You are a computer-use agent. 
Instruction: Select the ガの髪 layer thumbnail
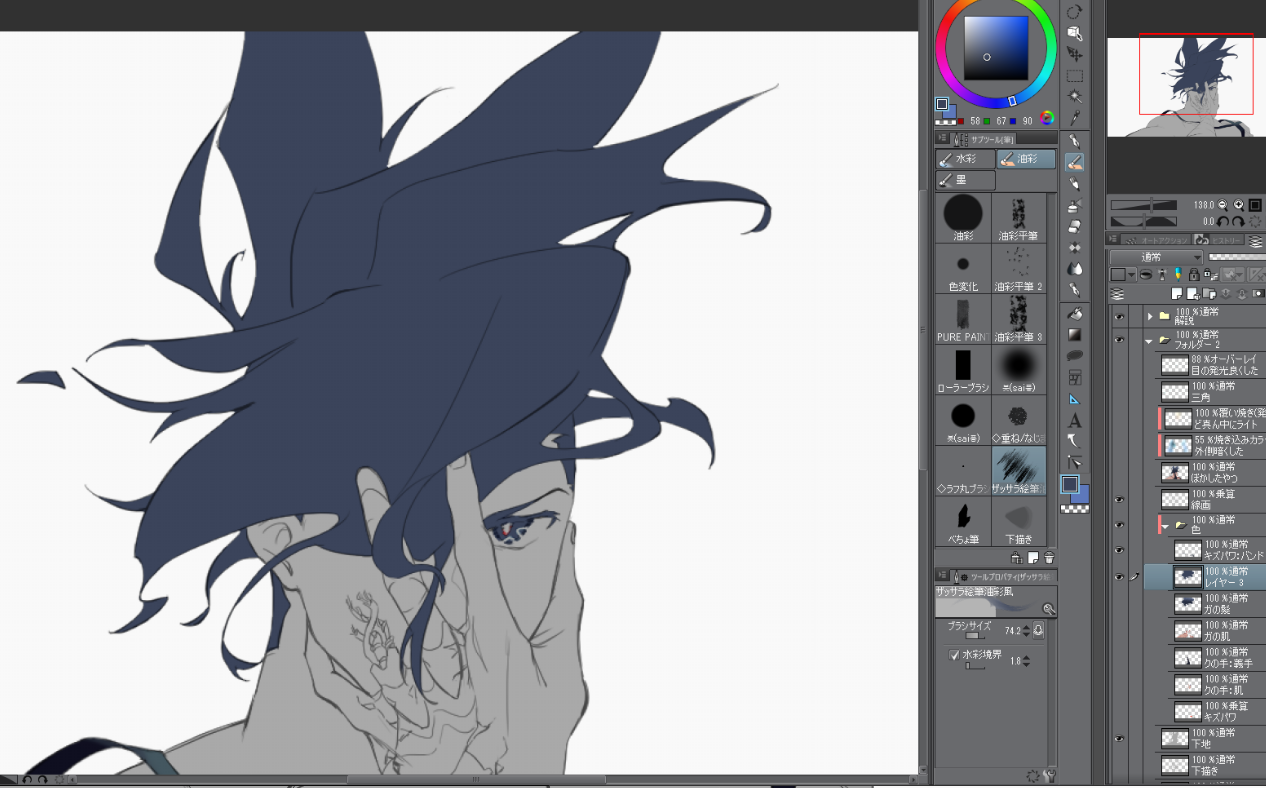(x=1187, y=603)
